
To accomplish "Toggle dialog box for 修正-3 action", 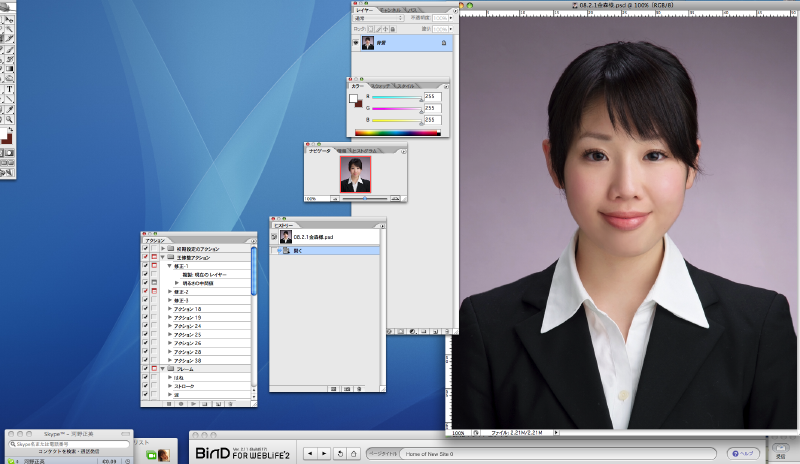I will point(154,300).
